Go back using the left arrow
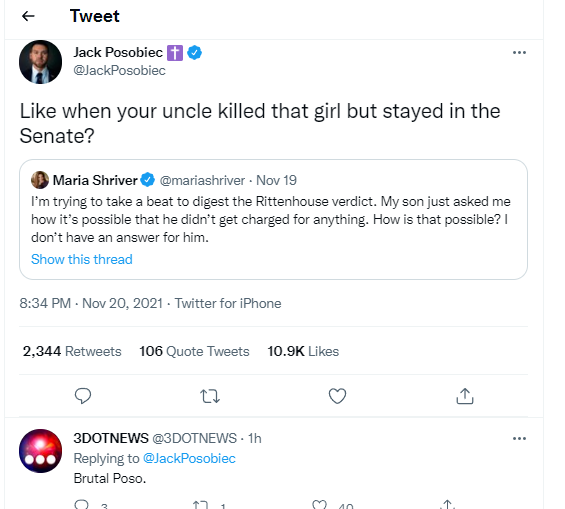The width and height of the screenshot is (565, 509). pyautogui.click(x=28, y=16)
